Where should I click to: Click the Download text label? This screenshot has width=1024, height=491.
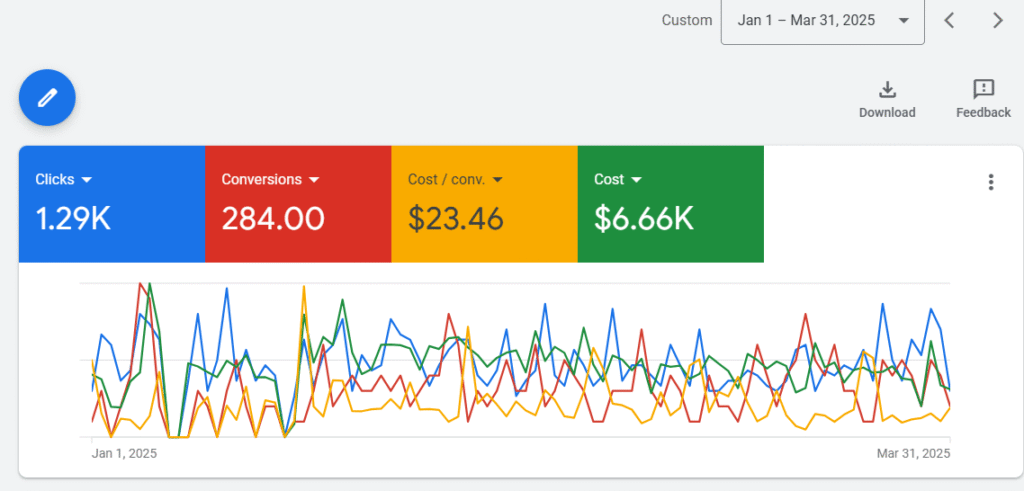click(x=887, y=113)
